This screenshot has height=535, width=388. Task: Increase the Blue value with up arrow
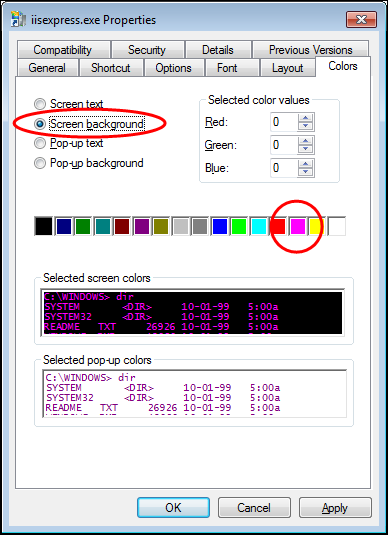pyautogui.click(x=305, y=164)
